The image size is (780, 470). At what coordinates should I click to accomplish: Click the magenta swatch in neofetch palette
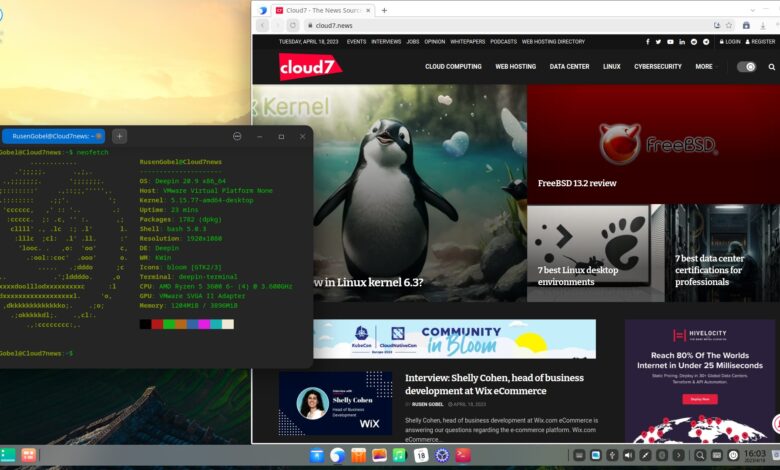tap(204, 324)
